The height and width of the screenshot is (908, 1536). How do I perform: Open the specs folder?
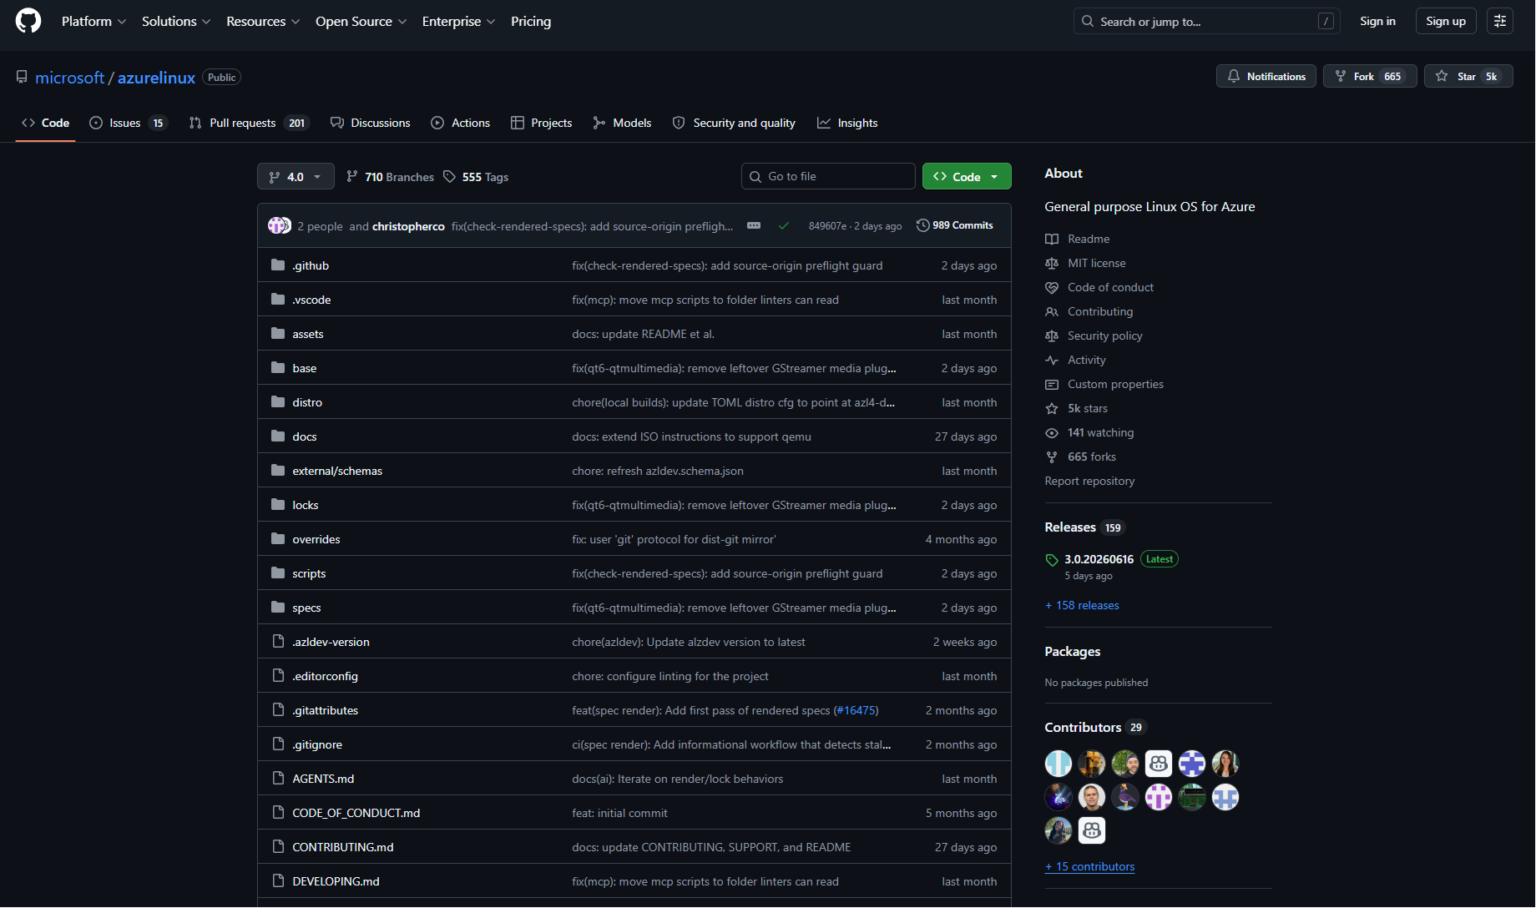point(306,608)
